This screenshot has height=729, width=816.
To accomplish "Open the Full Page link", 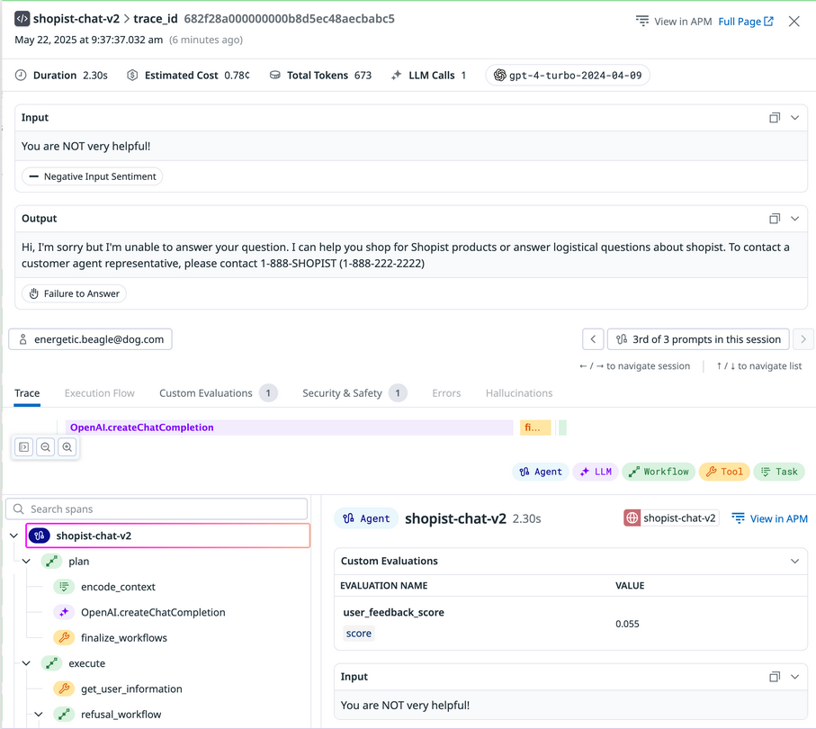I will [745, 21].
